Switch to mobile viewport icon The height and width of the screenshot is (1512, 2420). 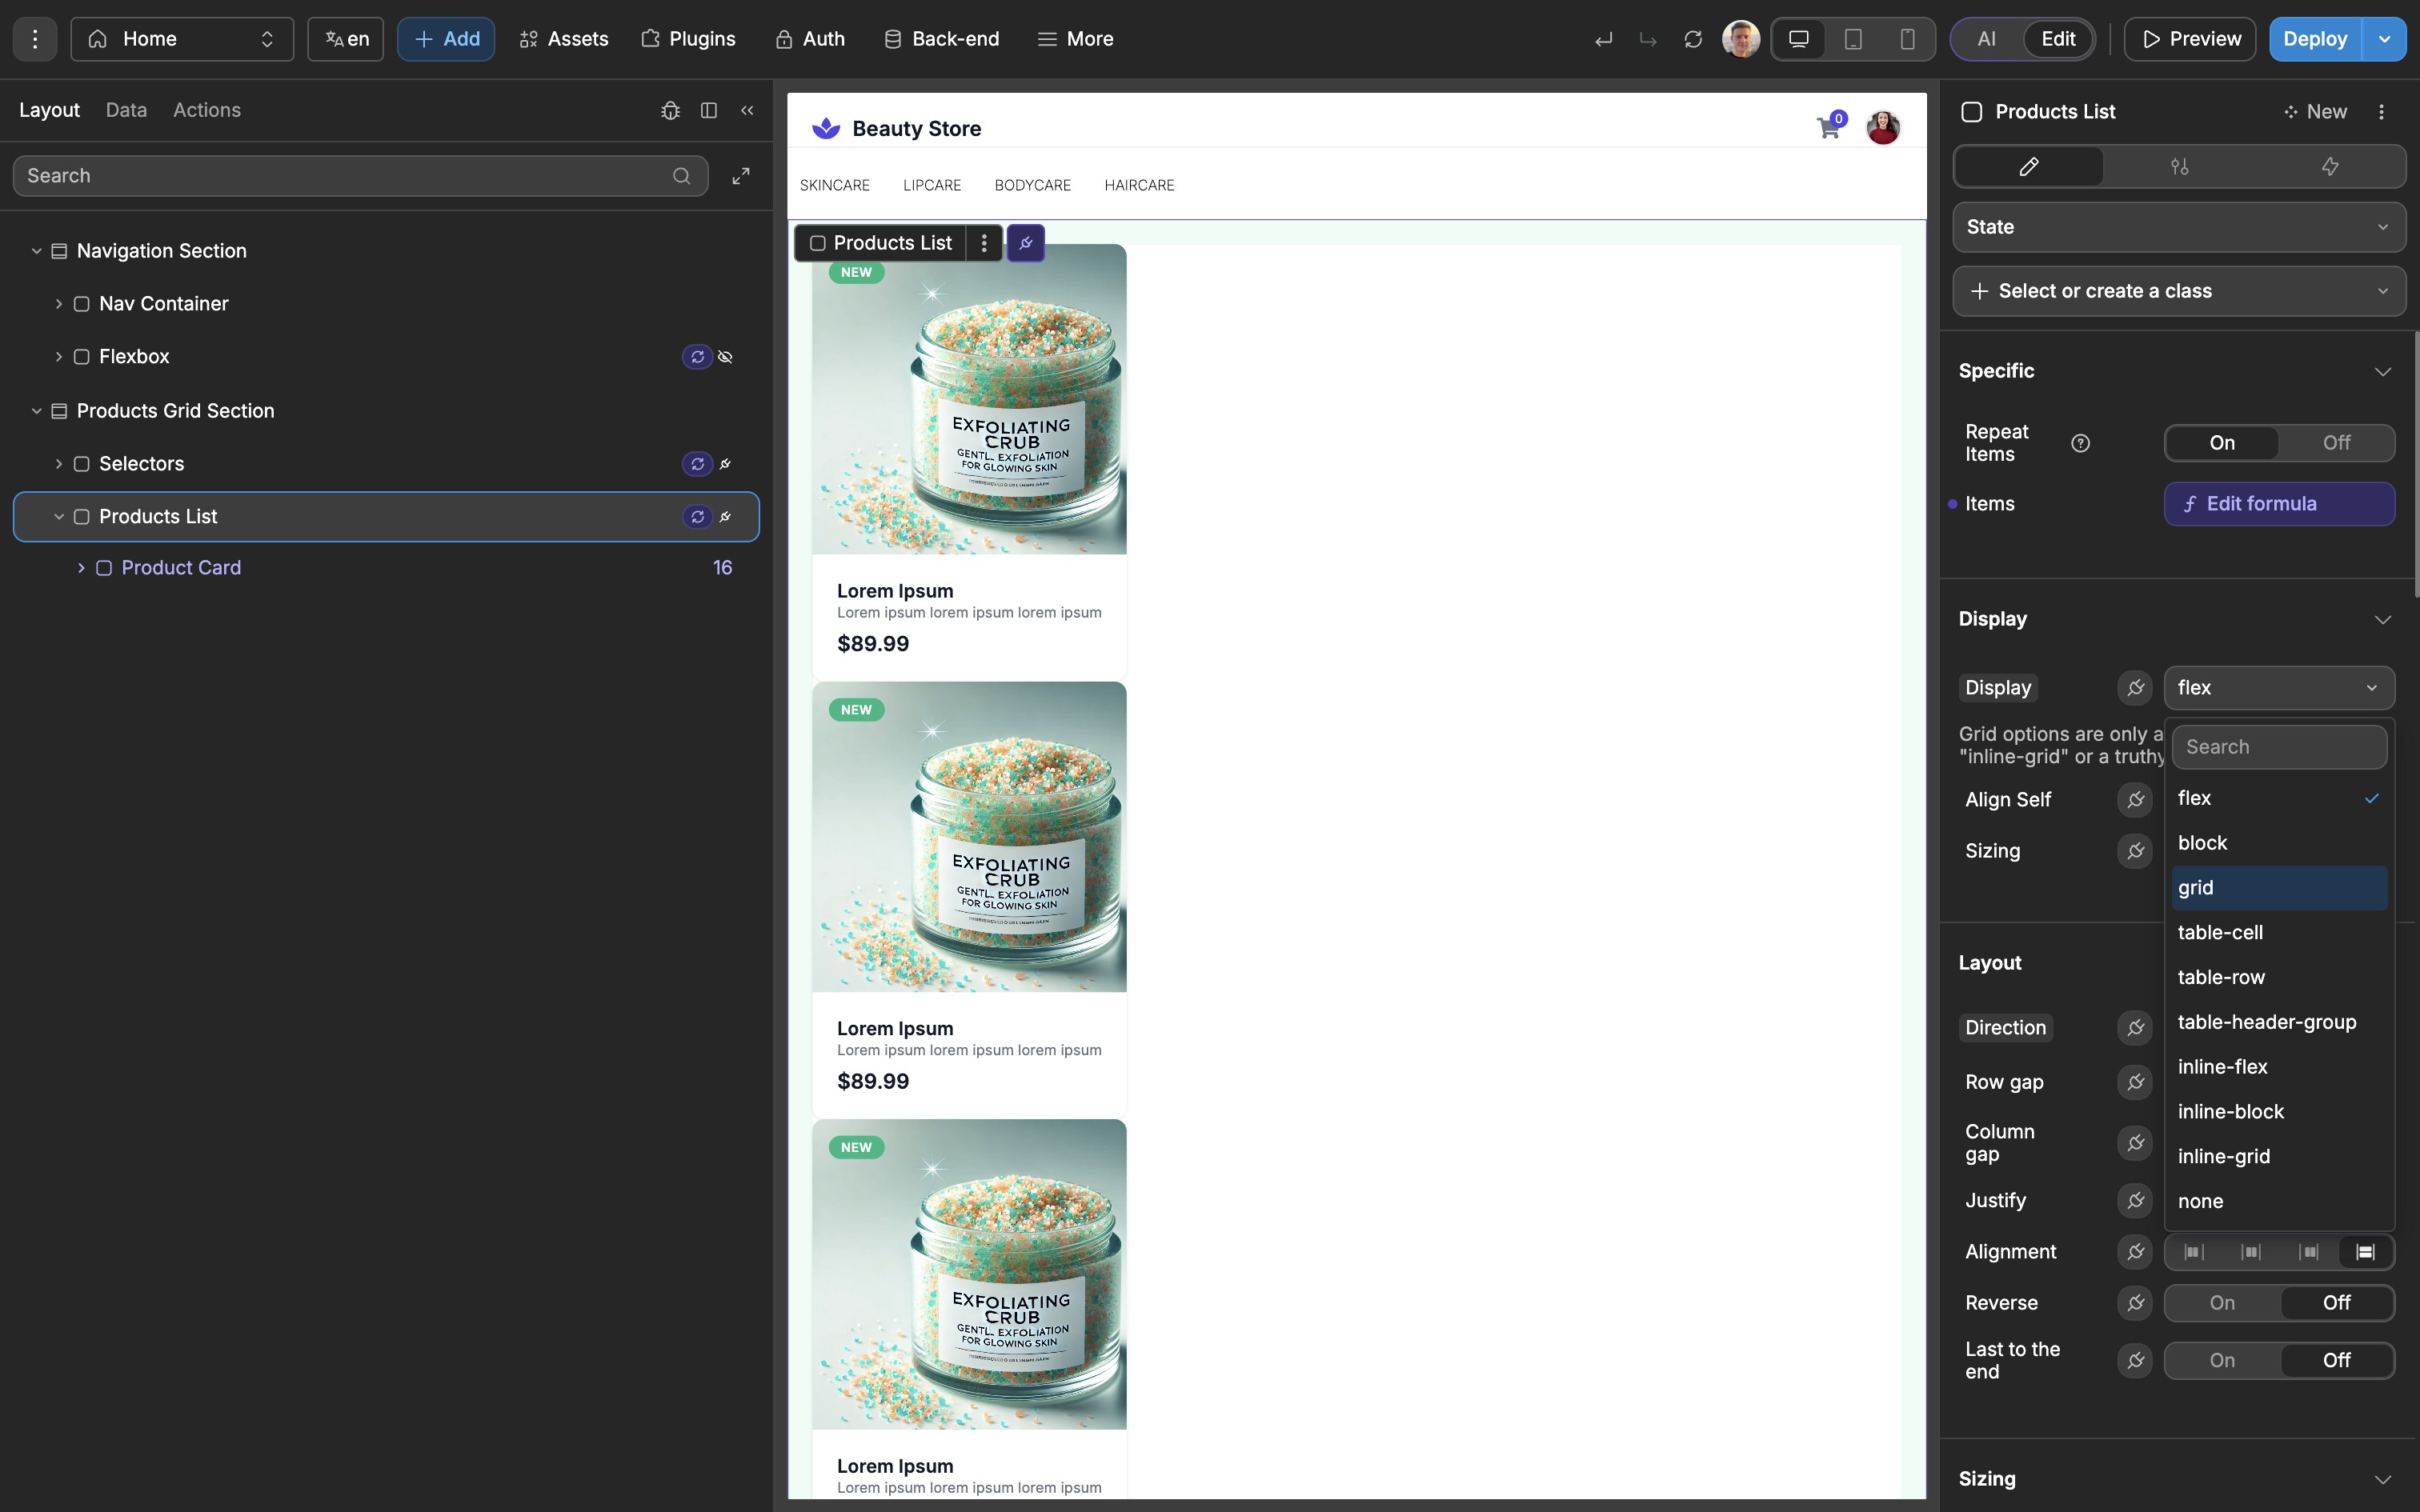pos(1907,39)
